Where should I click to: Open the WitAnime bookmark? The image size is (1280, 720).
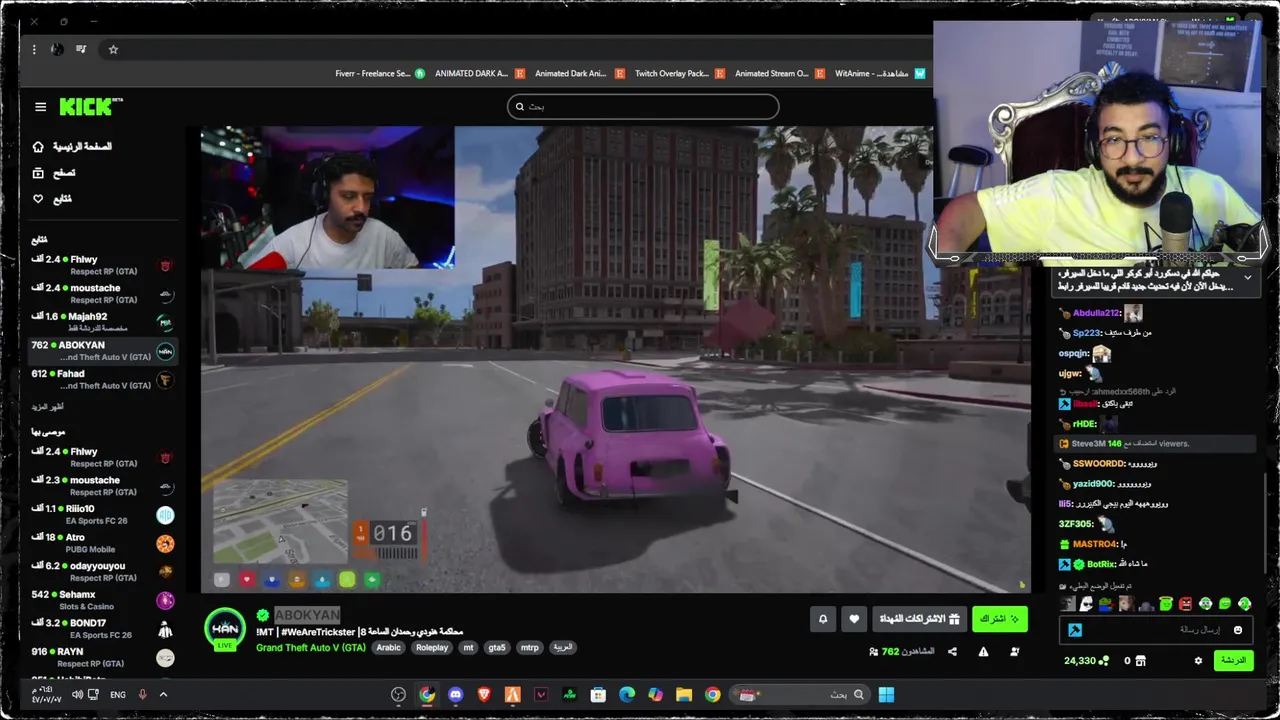tap(880, 73)
